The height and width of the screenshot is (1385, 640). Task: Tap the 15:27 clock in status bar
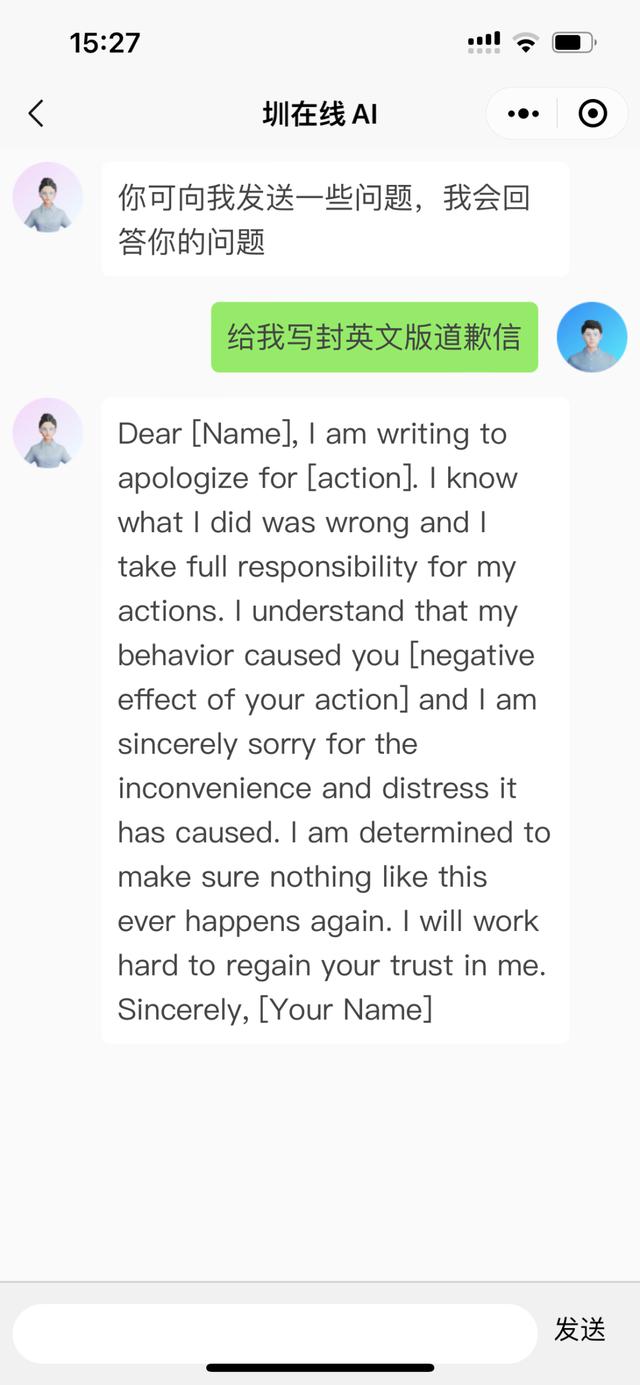(105, 42)
